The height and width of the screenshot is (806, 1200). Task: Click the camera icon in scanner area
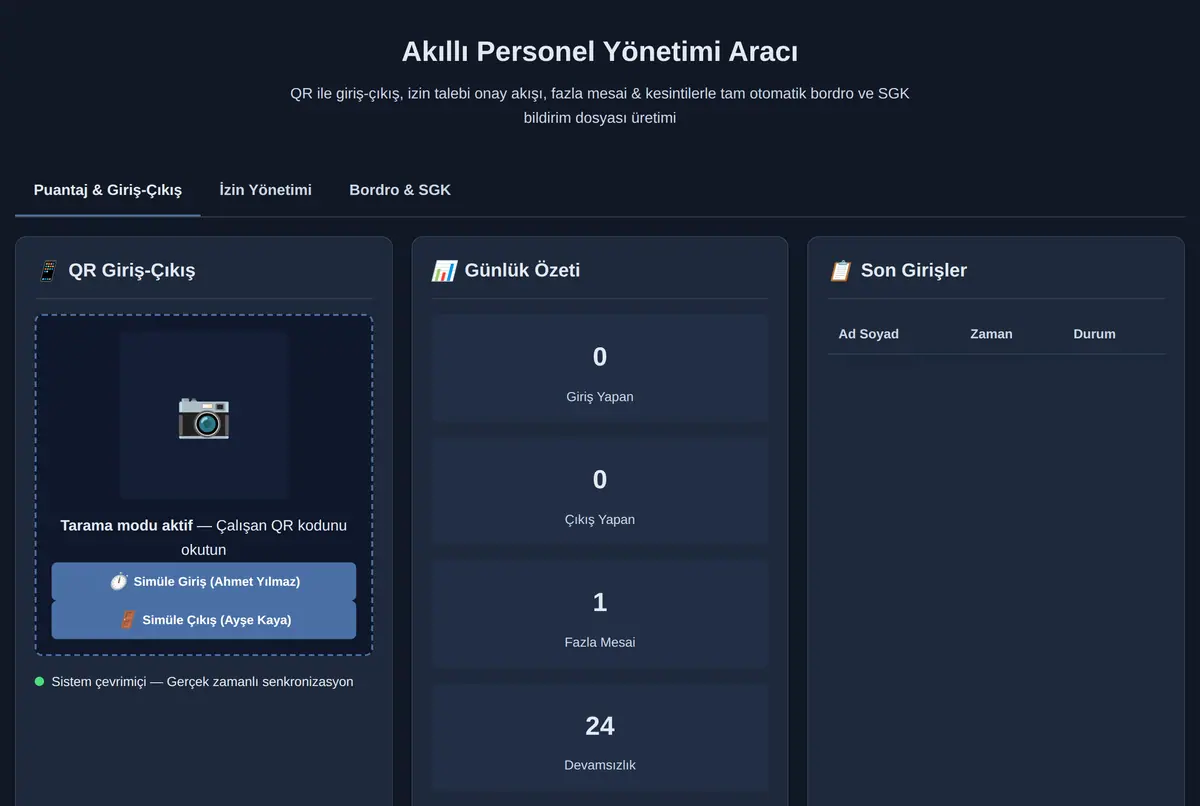click(x=204, y=416)
